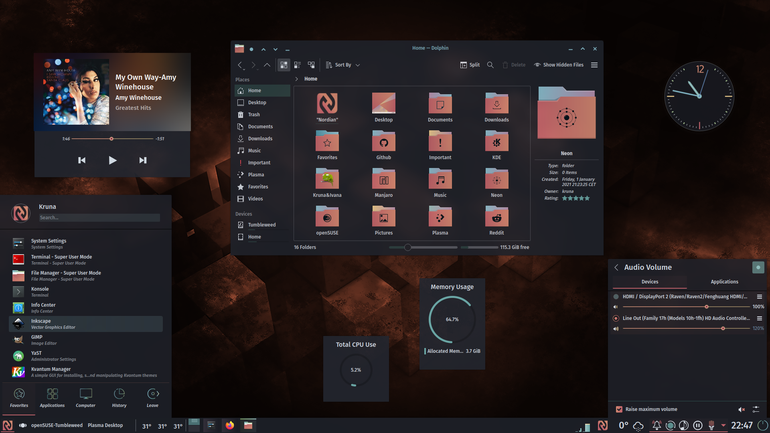Switch to icons view mode in Dolphin
The image size is (770, 433).
(284, 65)
